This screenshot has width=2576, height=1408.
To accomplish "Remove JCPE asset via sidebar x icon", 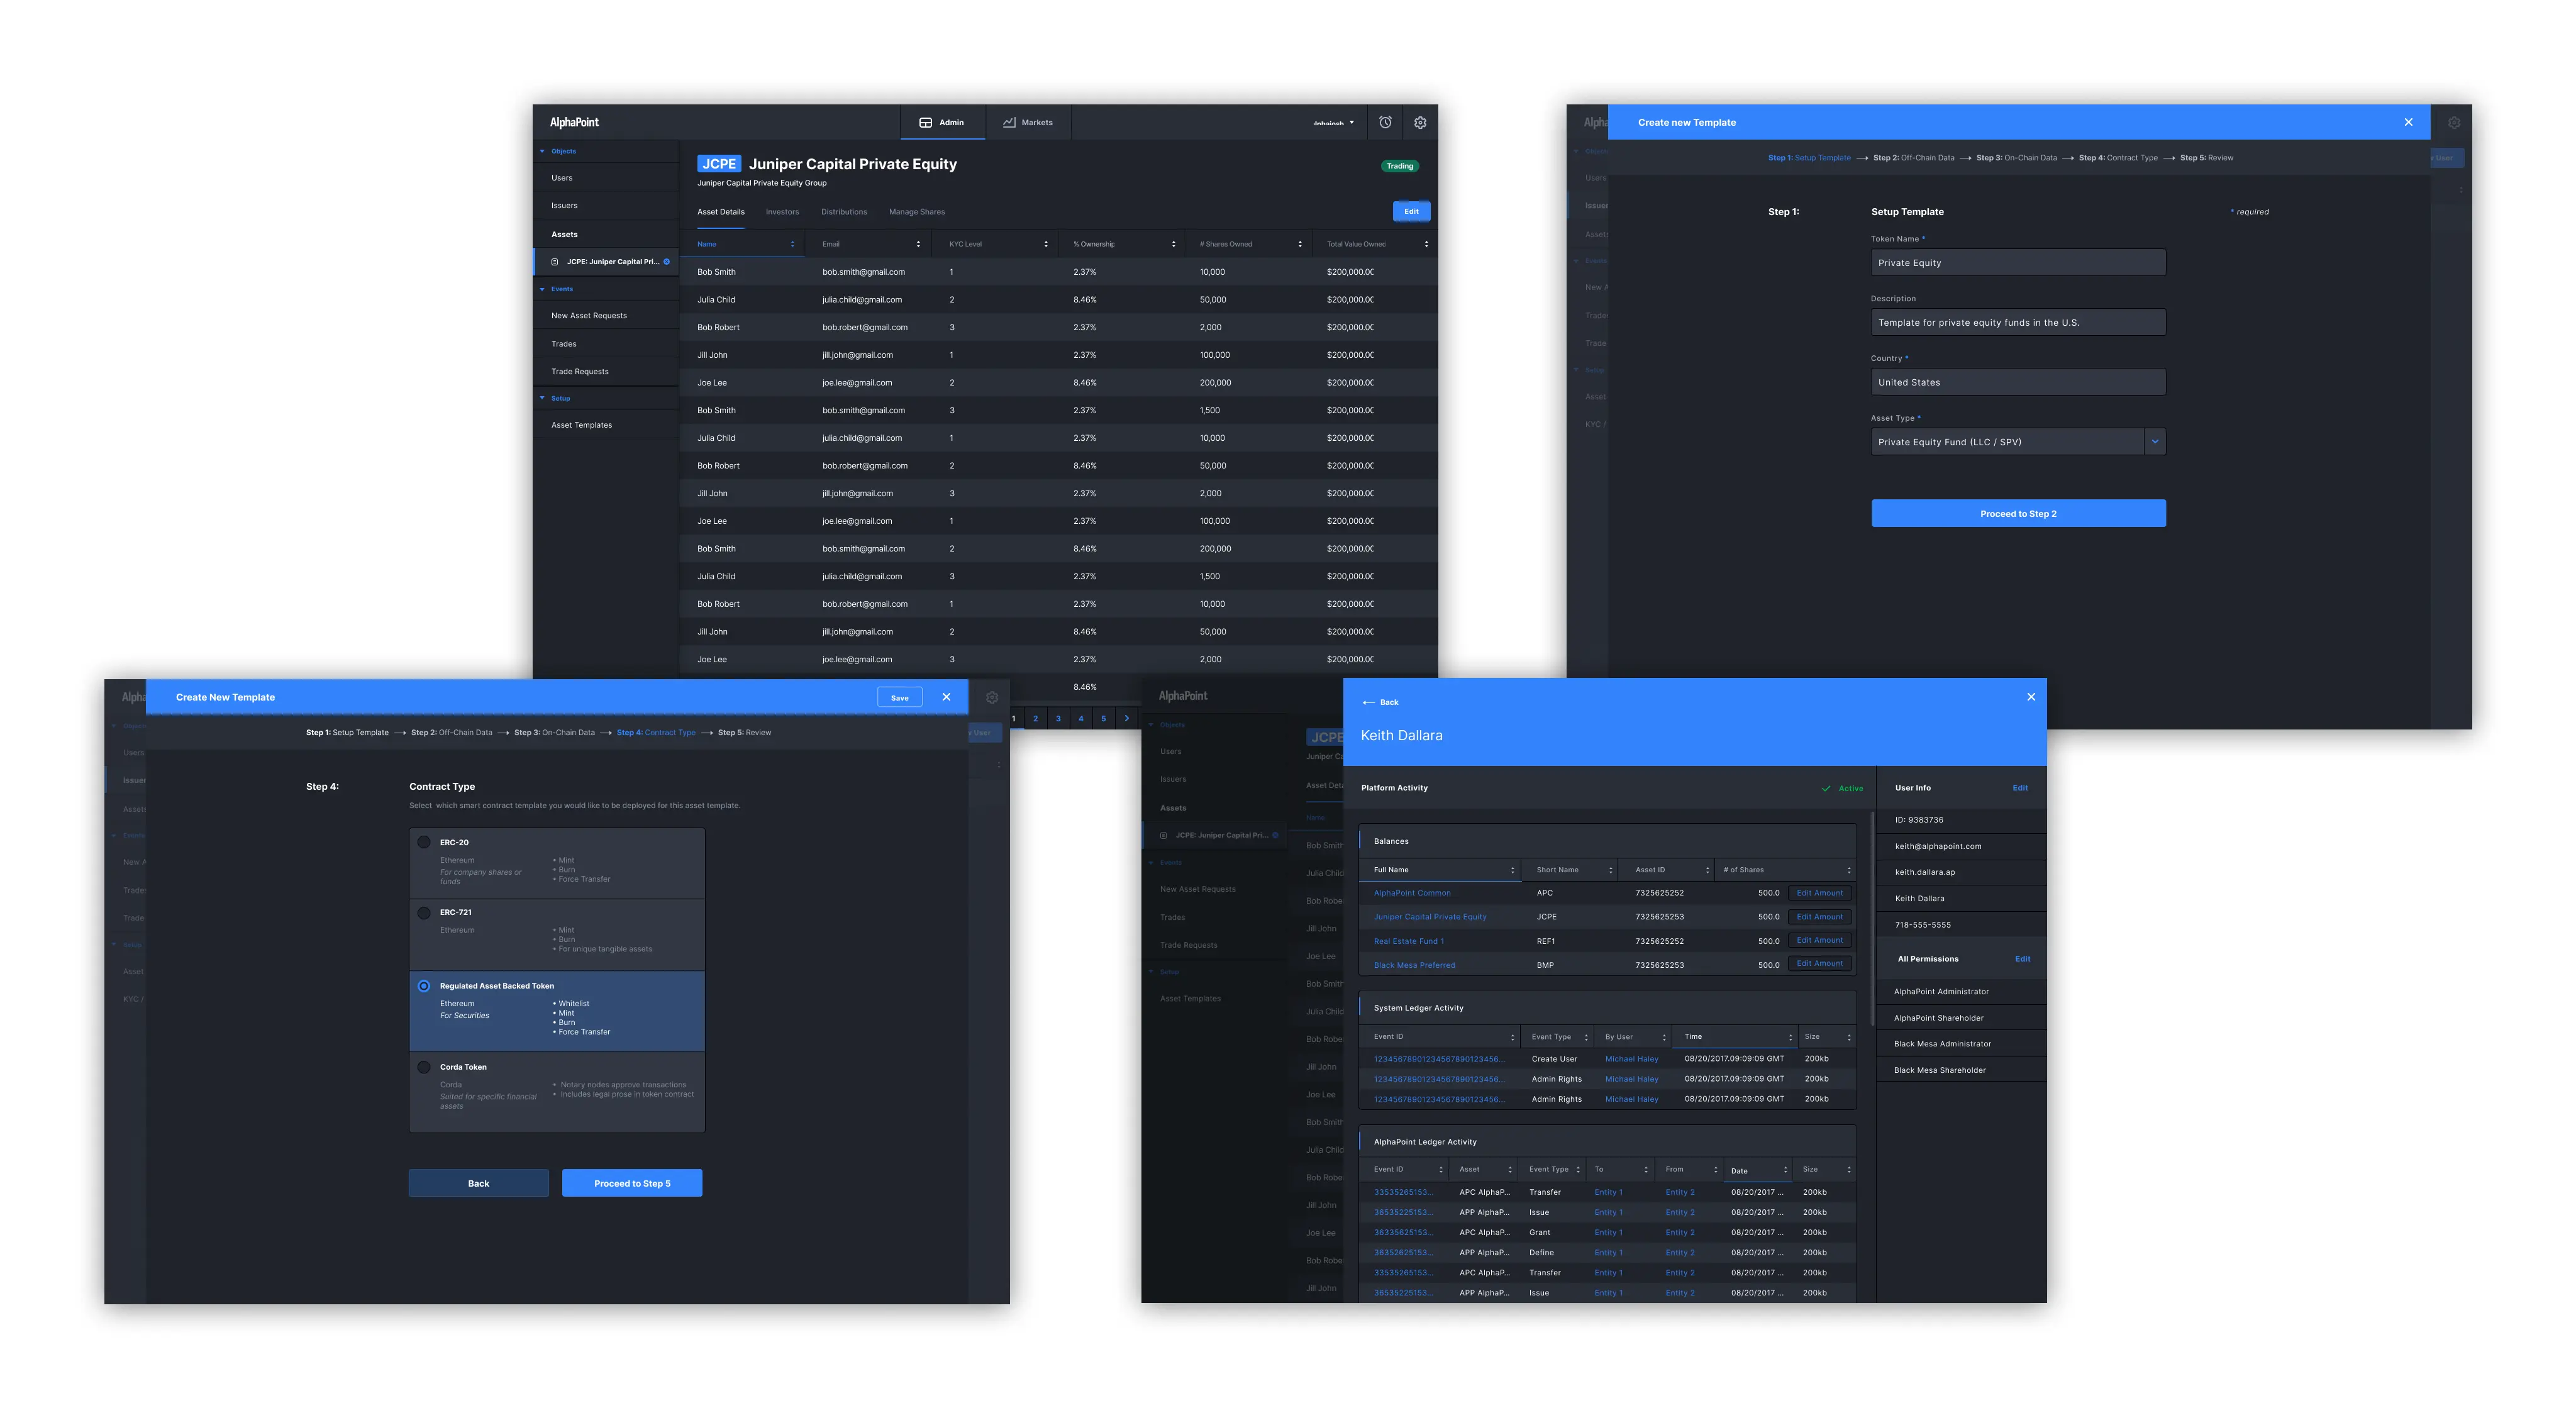I will click(667, 262).
